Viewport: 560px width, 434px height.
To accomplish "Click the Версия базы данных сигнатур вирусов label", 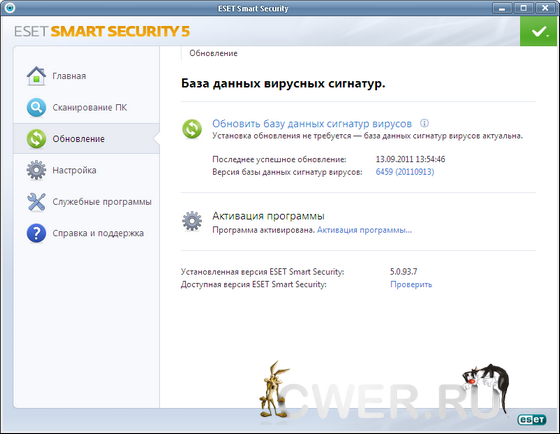I will 287,172.
